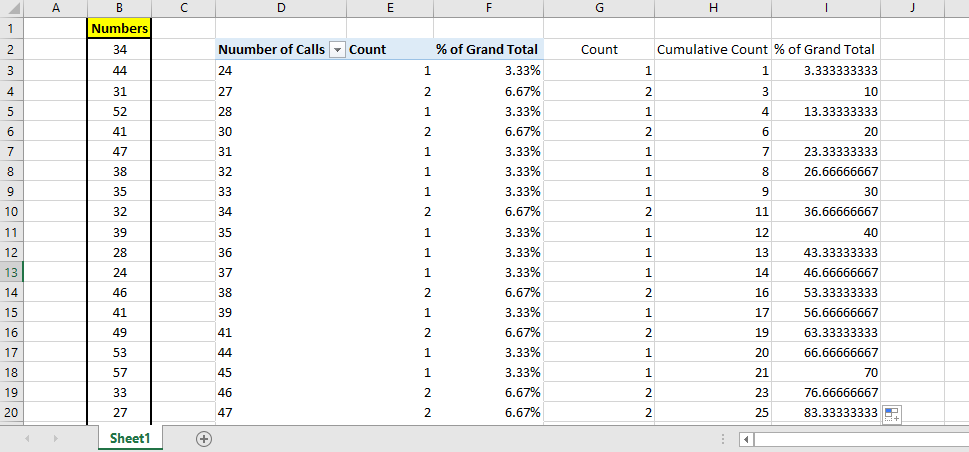Image resolution: width=969 pixels, height=452 pixels.
Task: Click the Select All corner triangle
Action: click(x=11, y=8)
